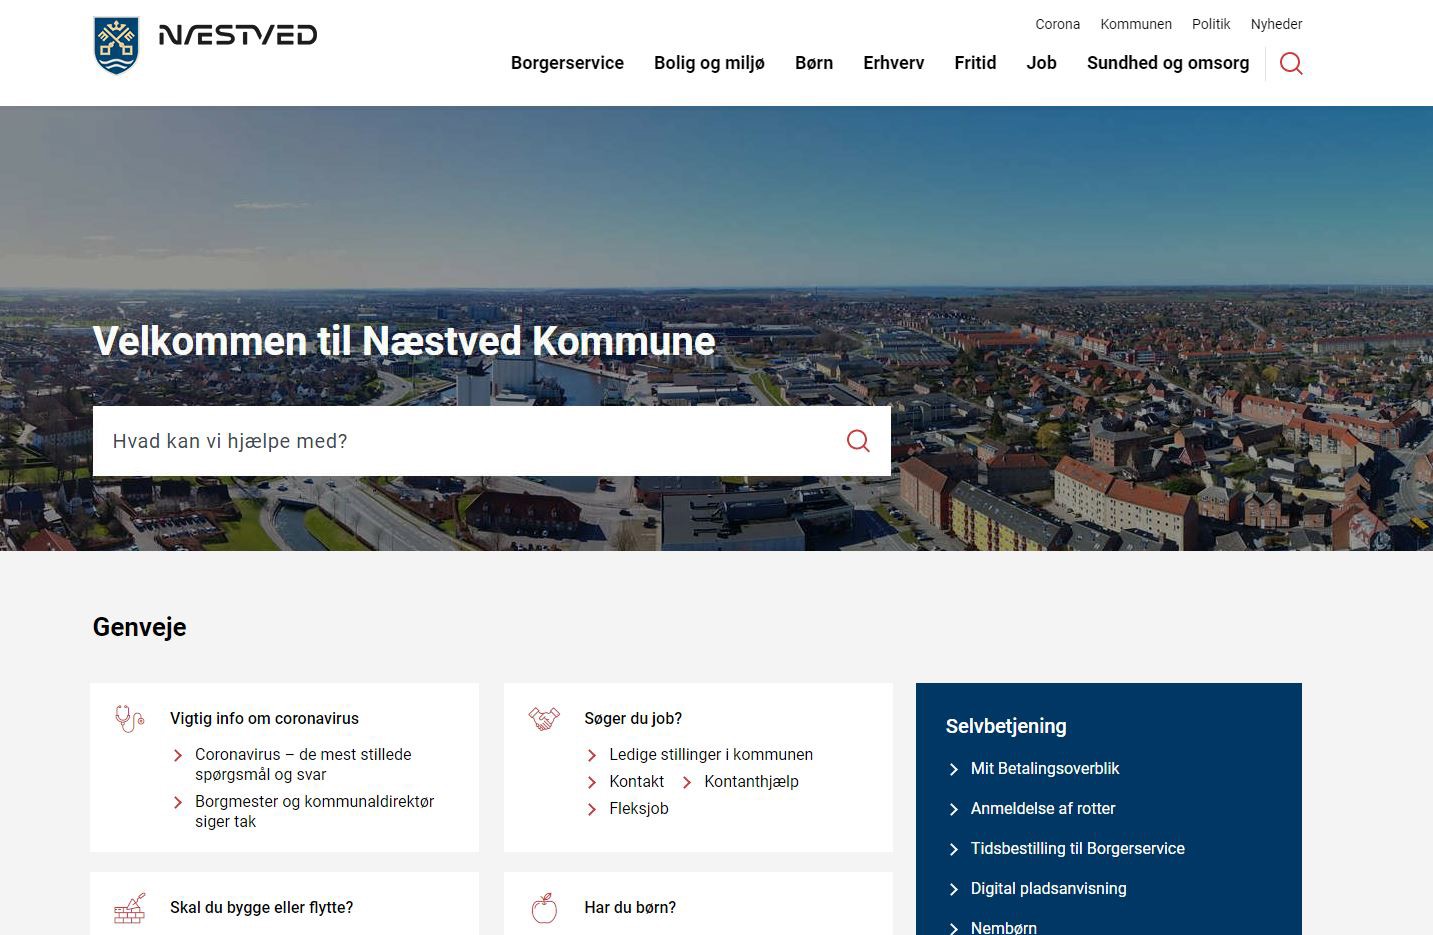Open the Erhverv menu
The image size is (1433, 935).
coord(893,63)
